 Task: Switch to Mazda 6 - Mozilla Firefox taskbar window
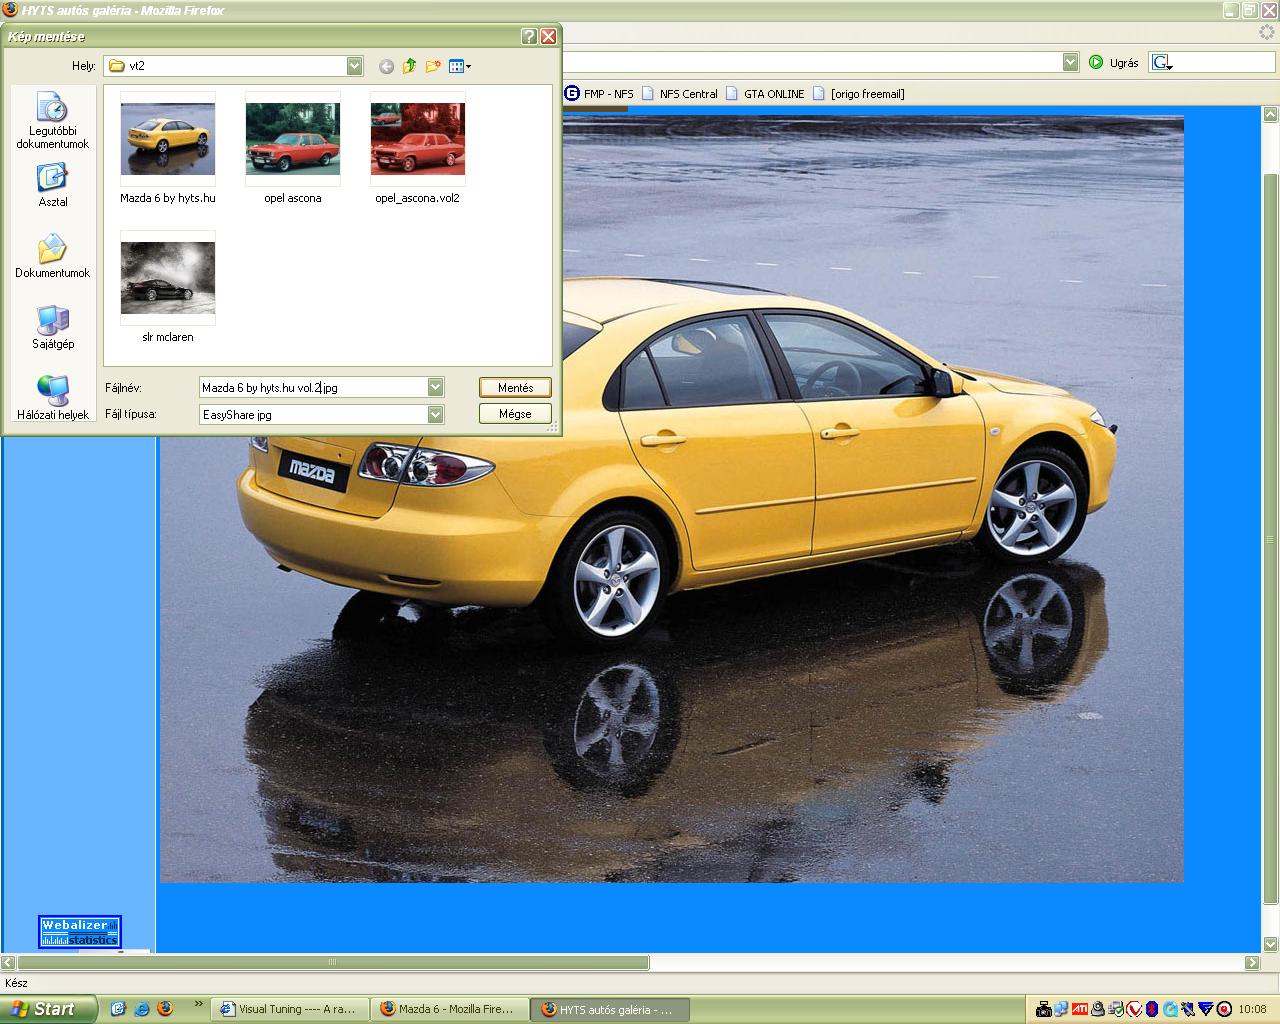(x=451, y=1009)
